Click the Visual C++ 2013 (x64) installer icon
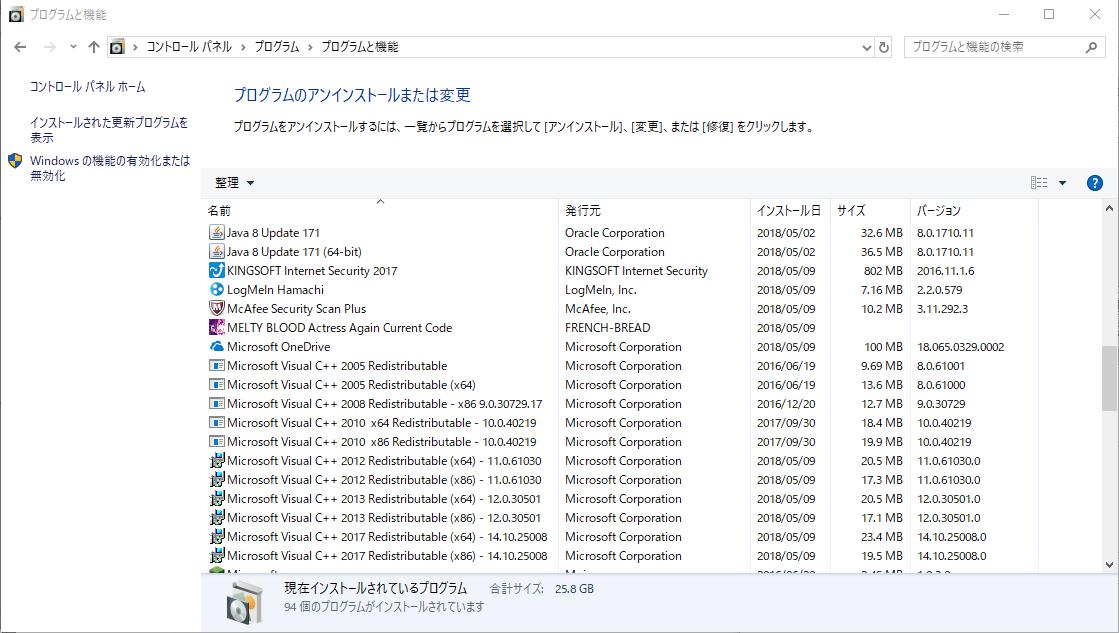 coord(216,499)
